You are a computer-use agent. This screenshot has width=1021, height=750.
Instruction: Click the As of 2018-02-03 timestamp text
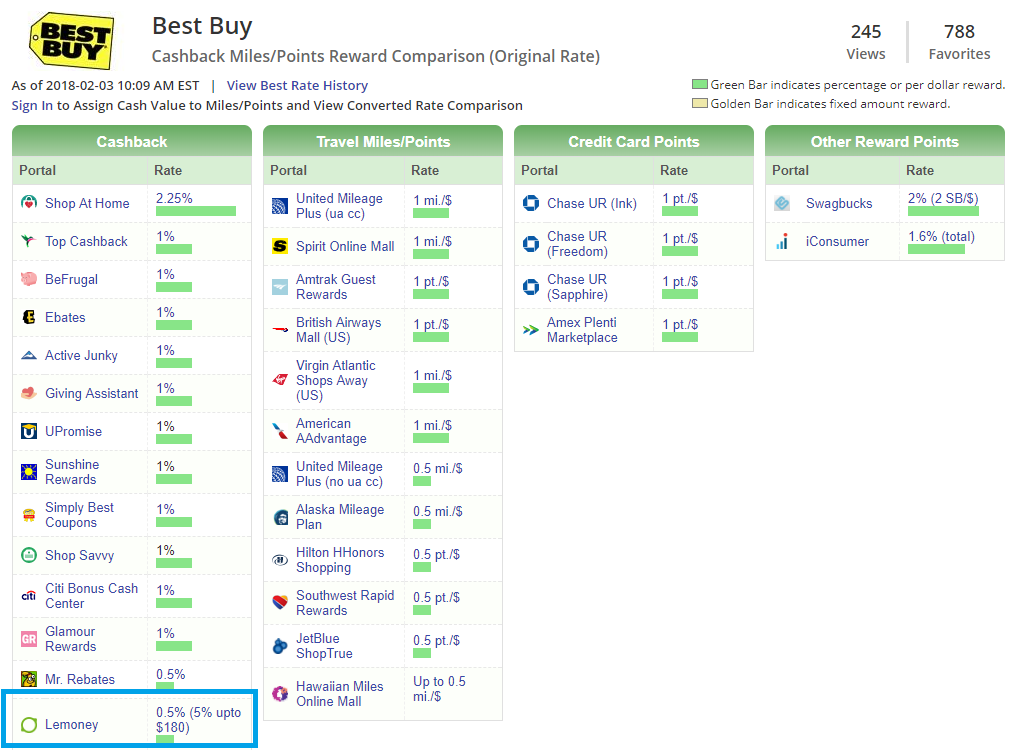pyautogui.click(x=105, y=85)
